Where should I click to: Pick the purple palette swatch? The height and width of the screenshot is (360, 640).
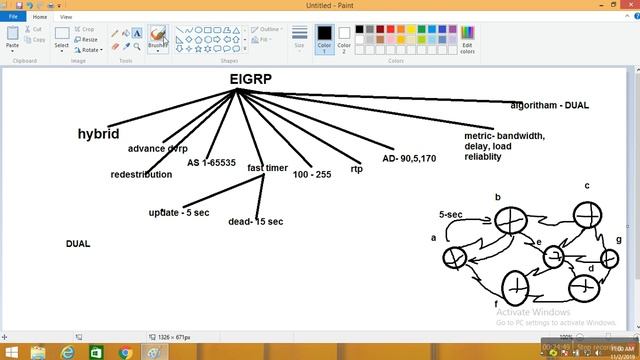pos(453,29)
